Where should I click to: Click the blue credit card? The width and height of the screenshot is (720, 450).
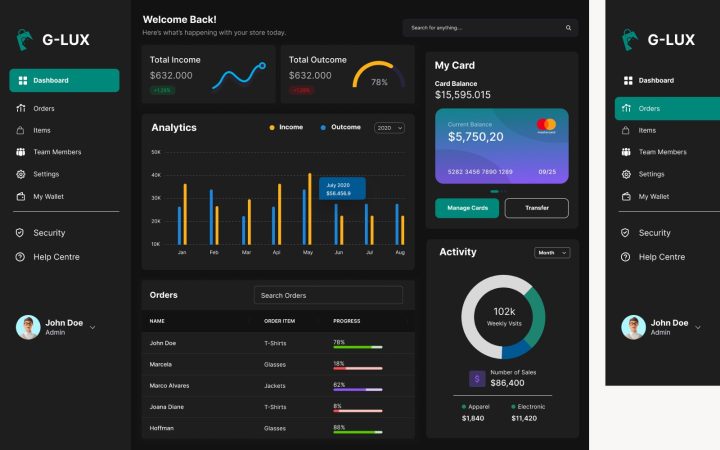pos(502,146)
